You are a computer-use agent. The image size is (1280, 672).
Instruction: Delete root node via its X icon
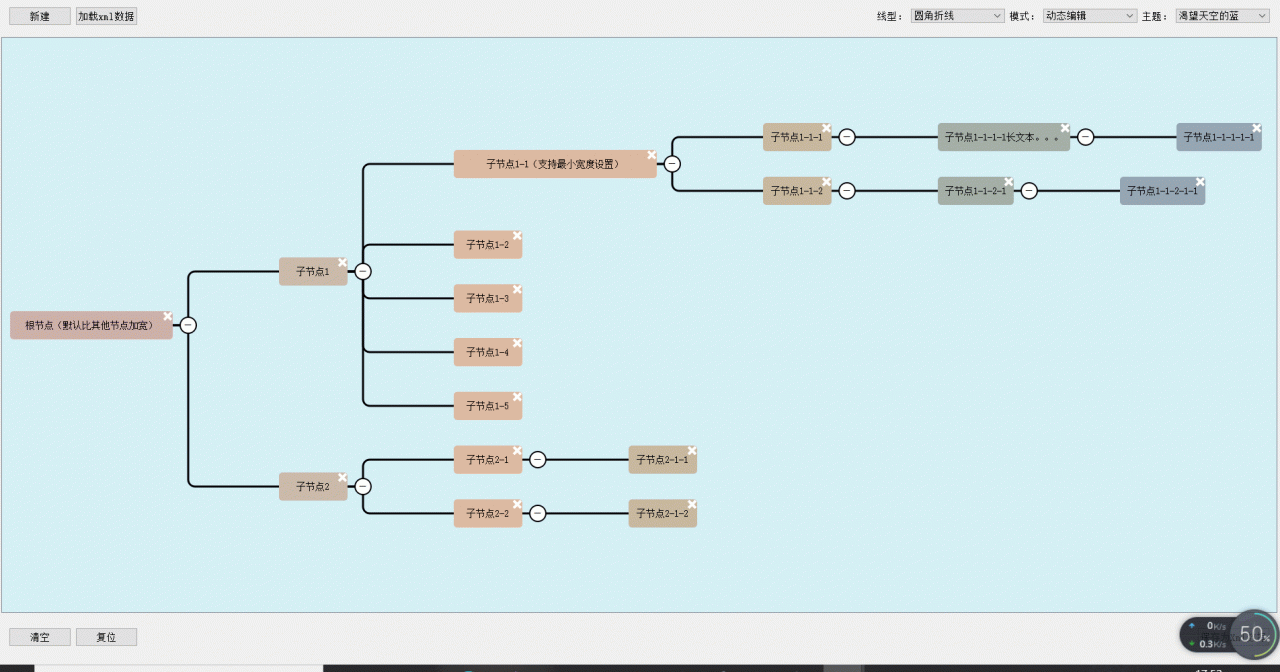click(168, 316)
